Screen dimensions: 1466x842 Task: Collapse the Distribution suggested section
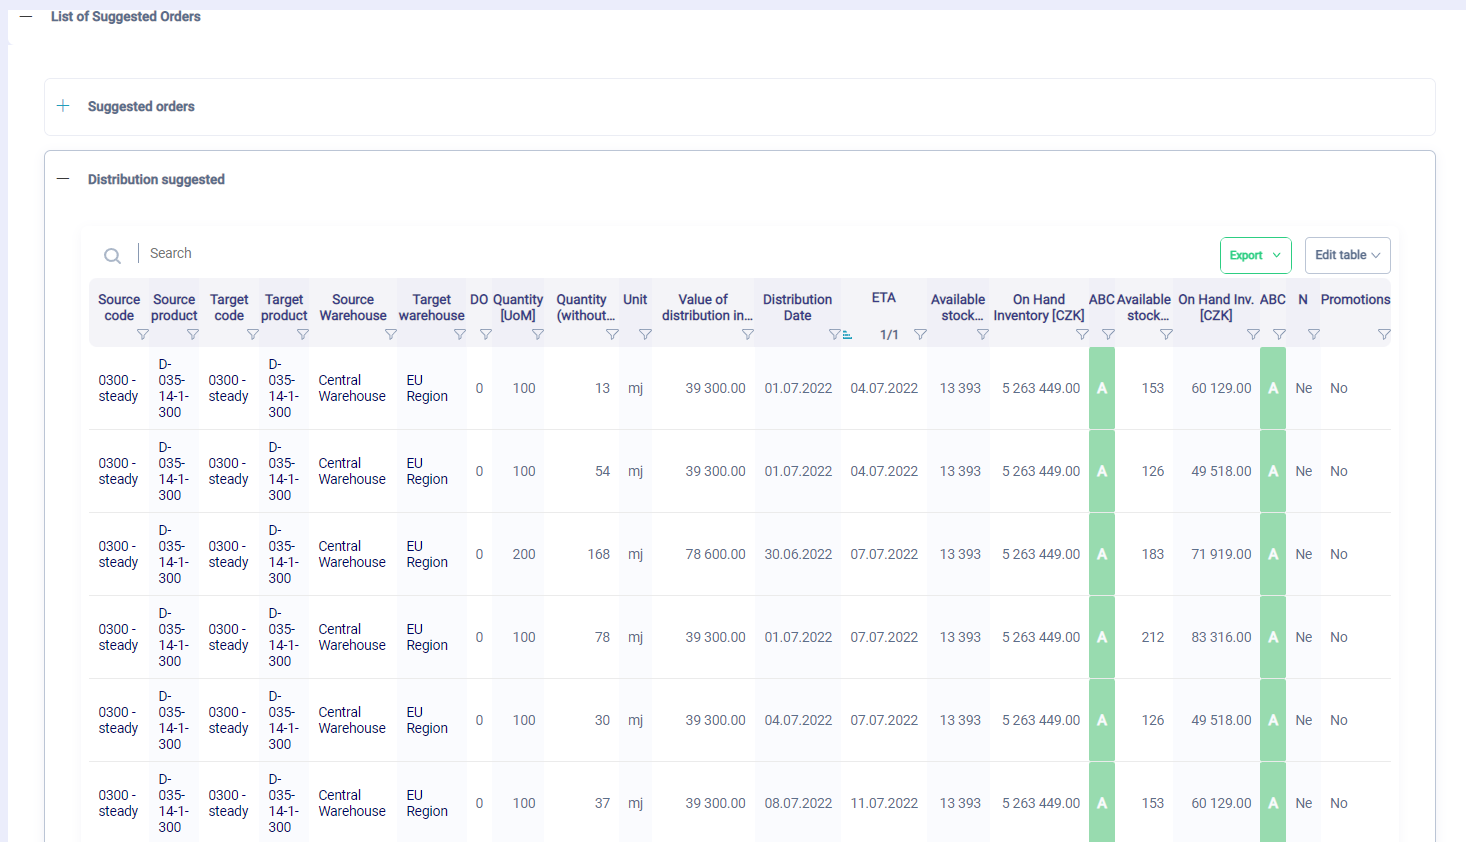click(x=64, y=179)
